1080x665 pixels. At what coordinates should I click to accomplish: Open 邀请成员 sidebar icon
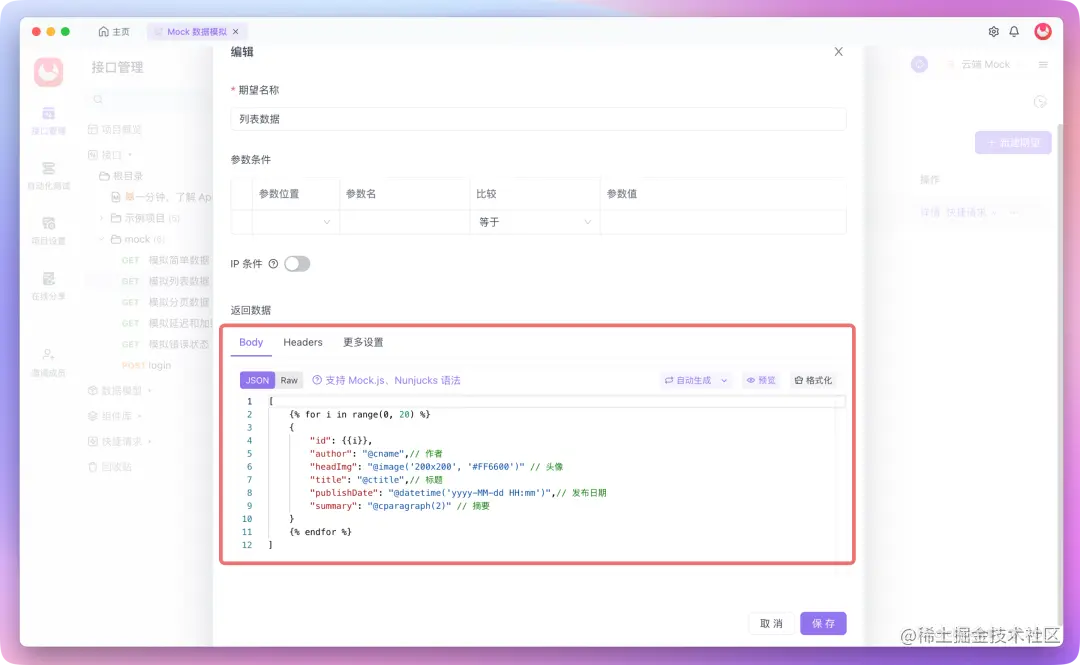pos(48,362)
